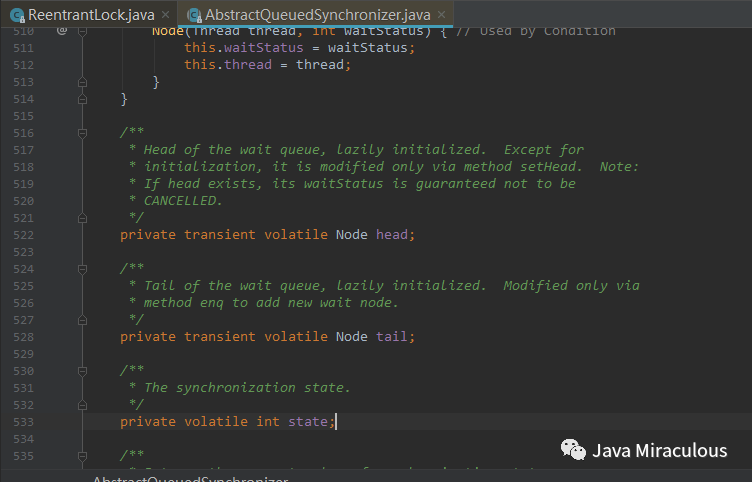
Task: Collapse the Javadoc comment at line 535
Action: [x=82, y=456]
